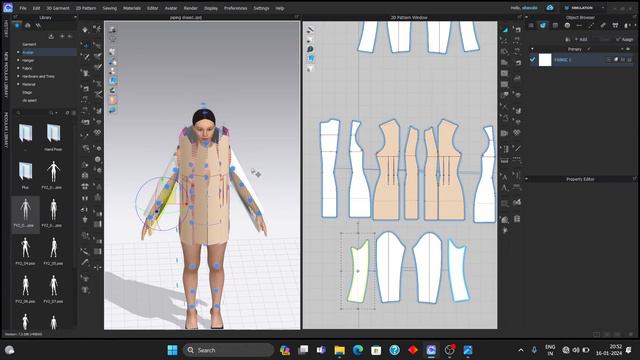Viewport: 640px width, 360px height.
Task: Click the CLO app logo icon
Action: [8, 7]
